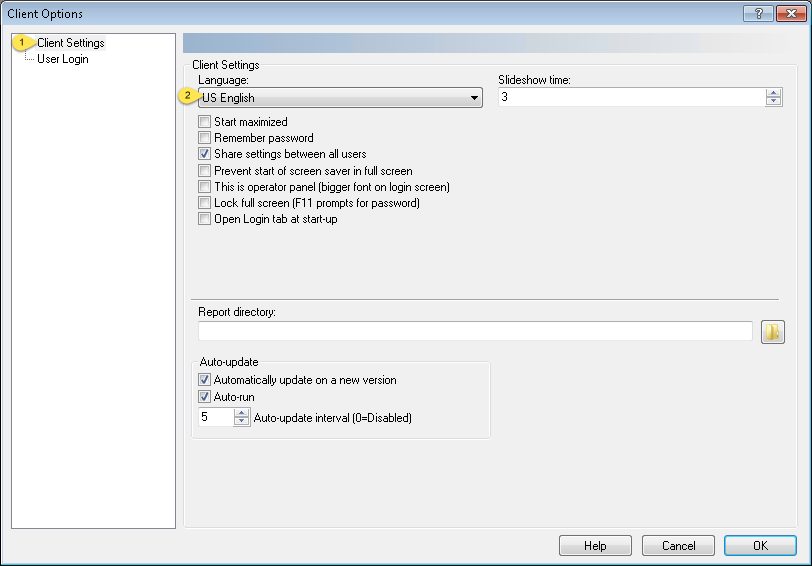812x566 pixels.
Task: Click into the Report directory text field
Action: click(x=475, y=331)
